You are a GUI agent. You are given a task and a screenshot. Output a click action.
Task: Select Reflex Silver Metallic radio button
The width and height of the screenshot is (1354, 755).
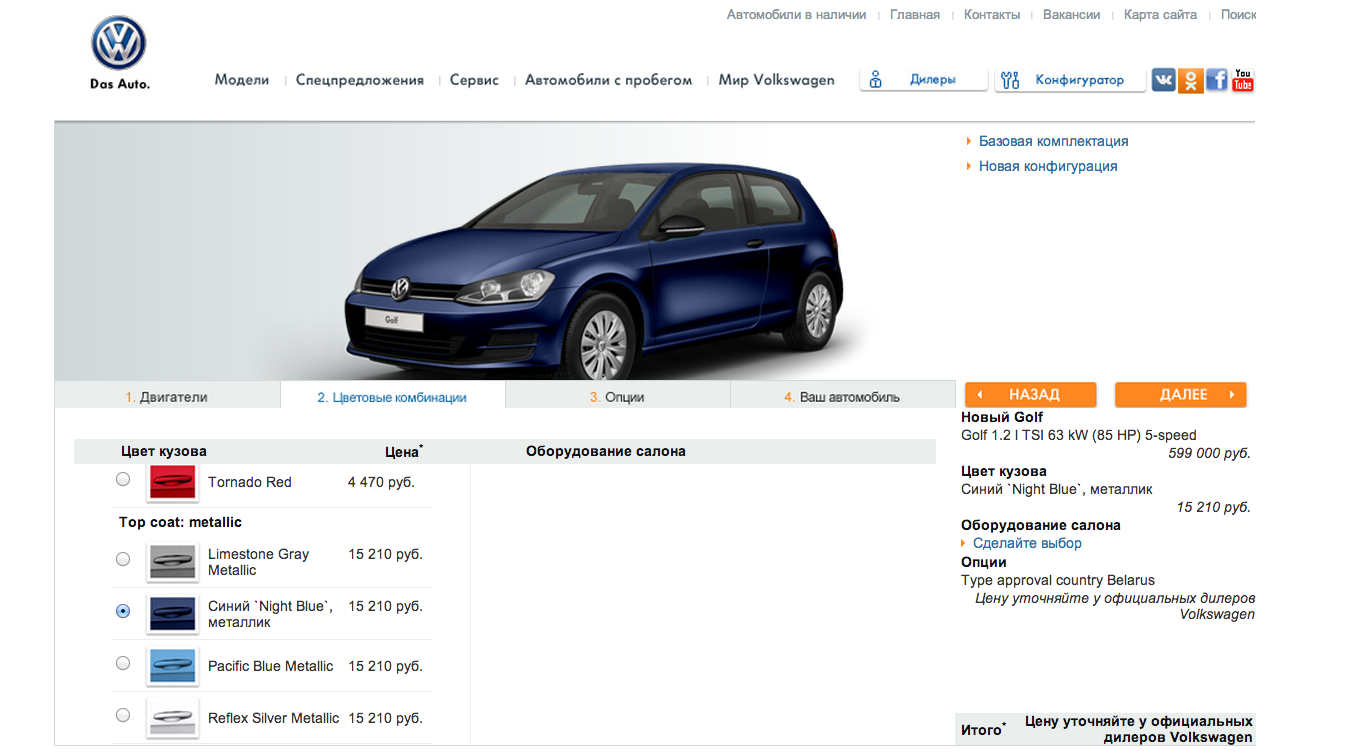(123, 715)
